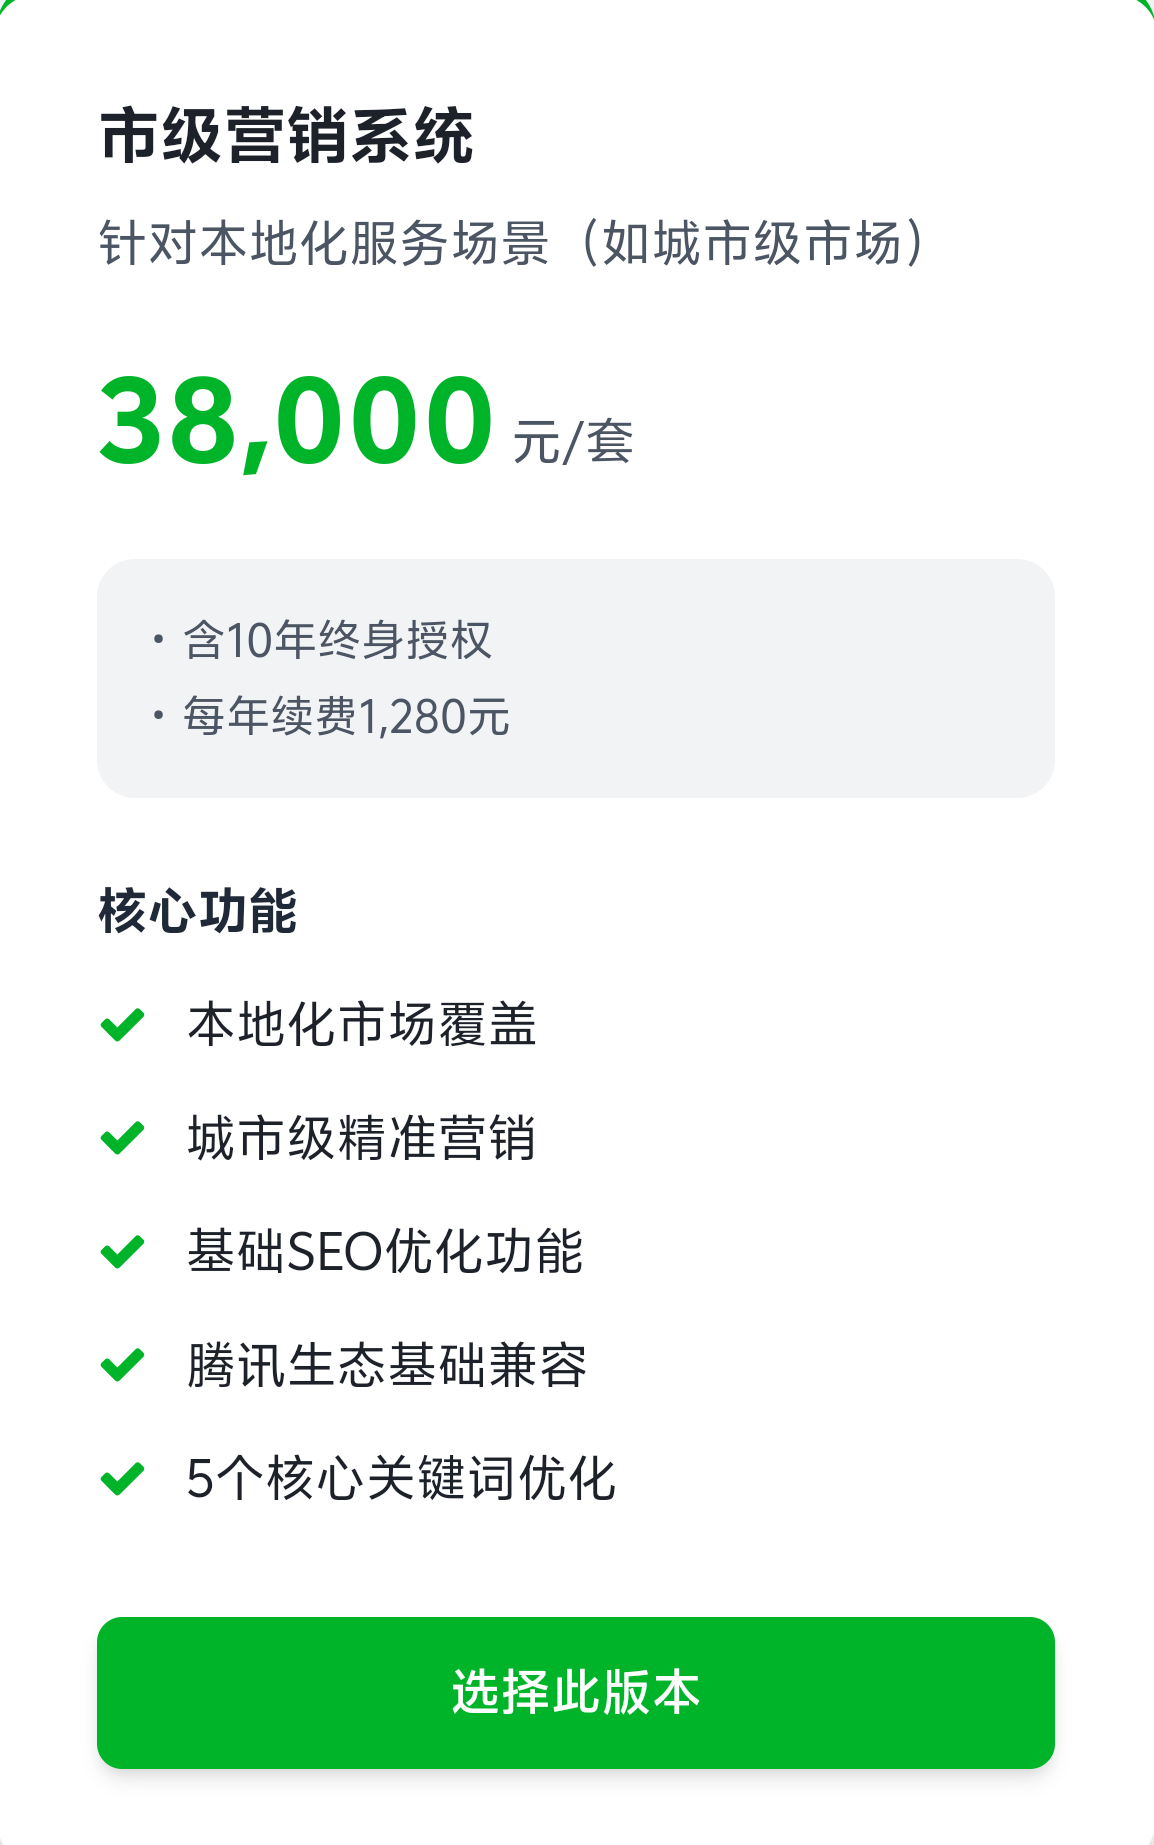Click the checkmark beside 腾讯生态基础兼容

[123, 1365]
